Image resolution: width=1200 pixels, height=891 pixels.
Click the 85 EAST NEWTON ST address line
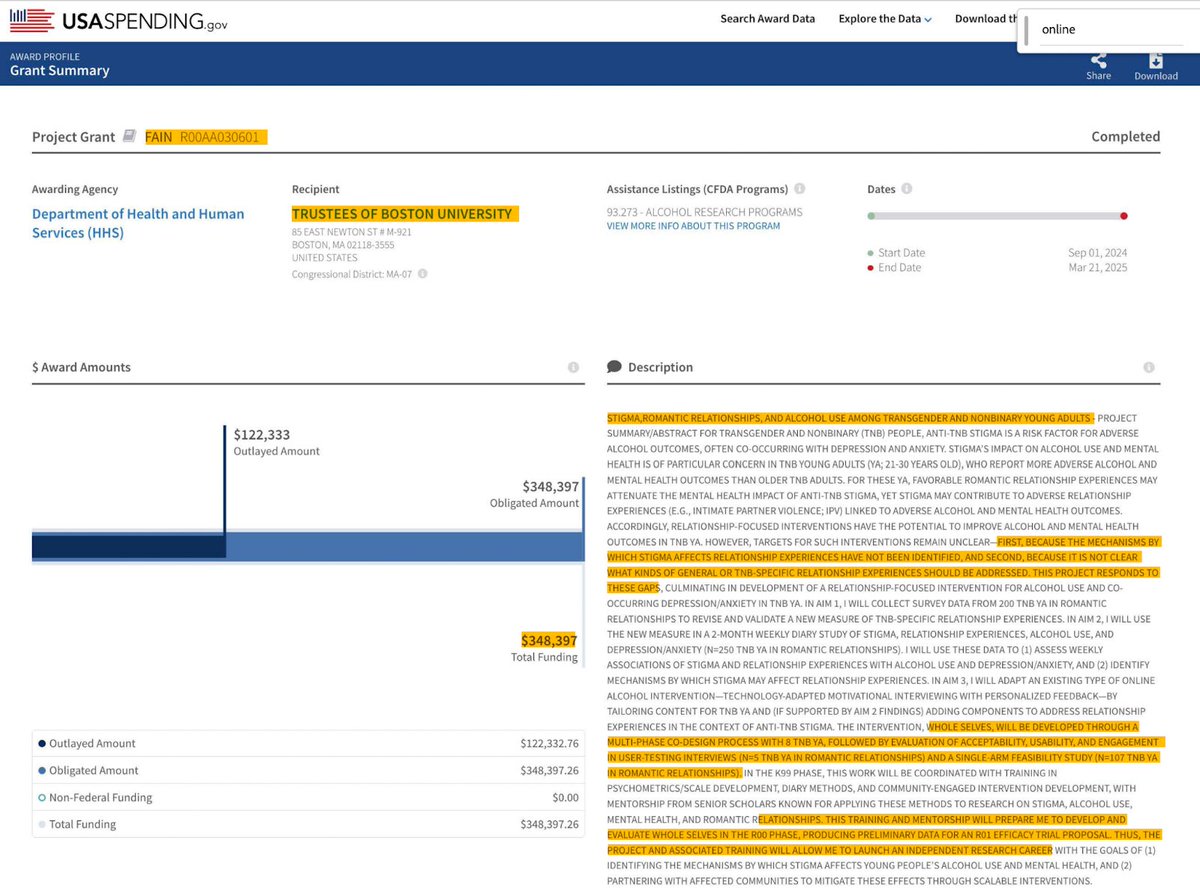[352, 233]
